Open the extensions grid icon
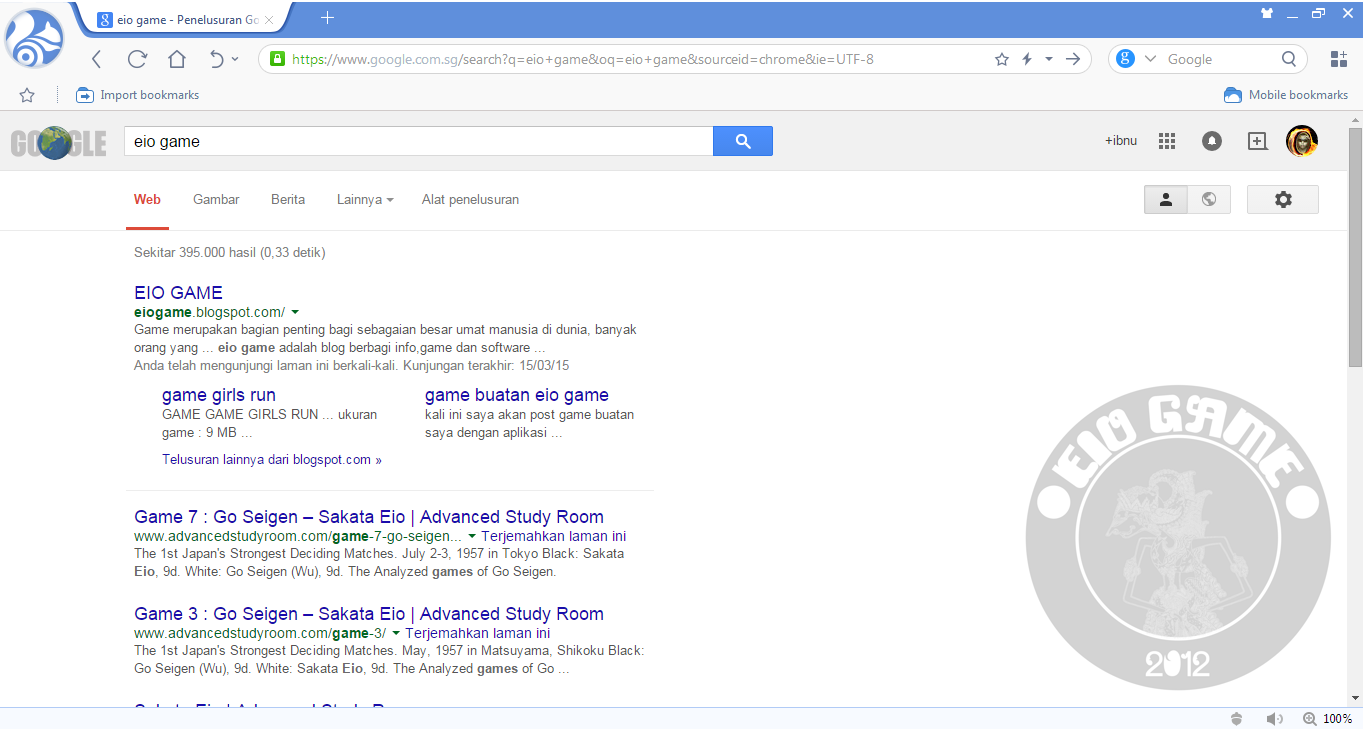 click(x=1339, y=59)
